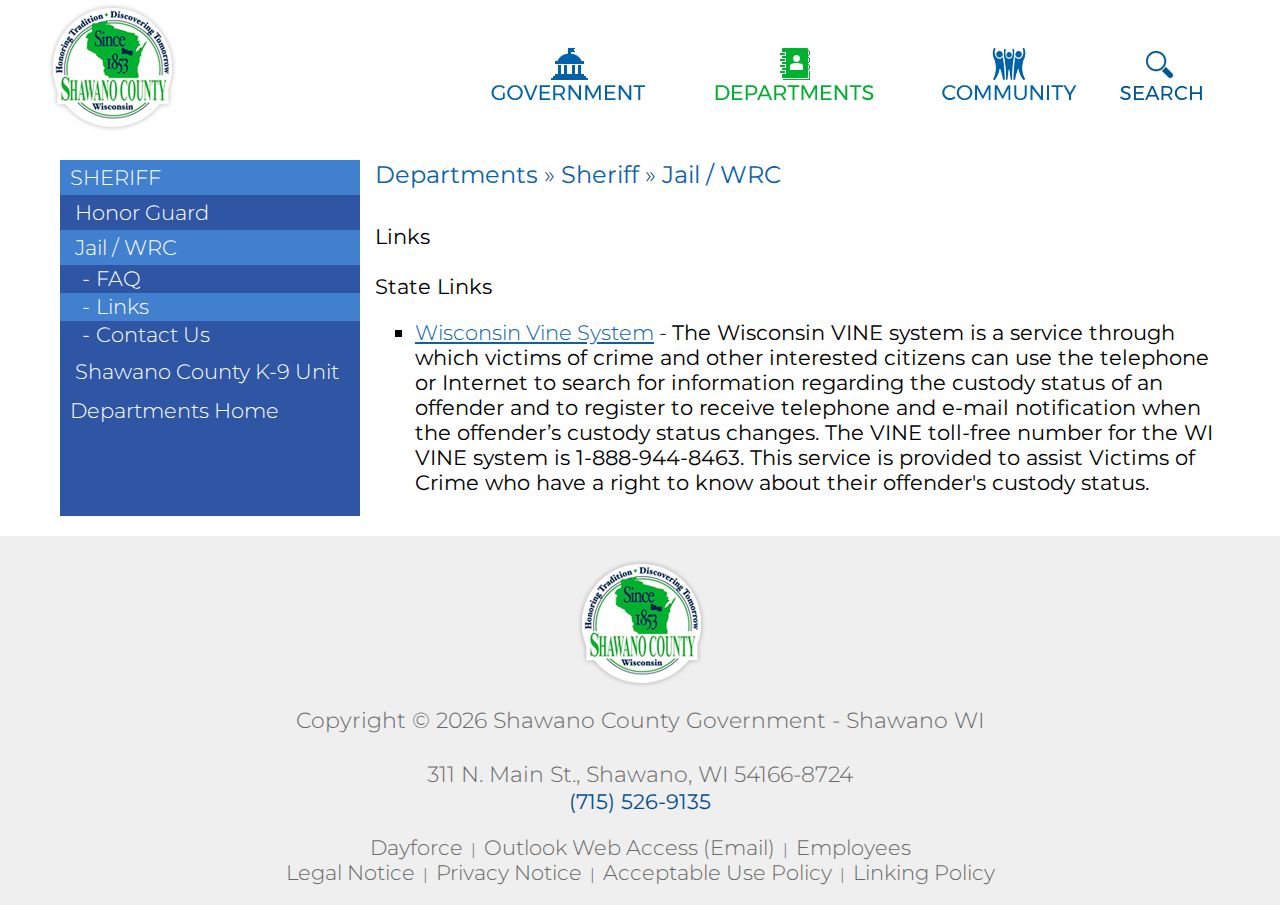1280x905 pixels.
Task: Click the Departments address book icon
Action: point(795,64)
